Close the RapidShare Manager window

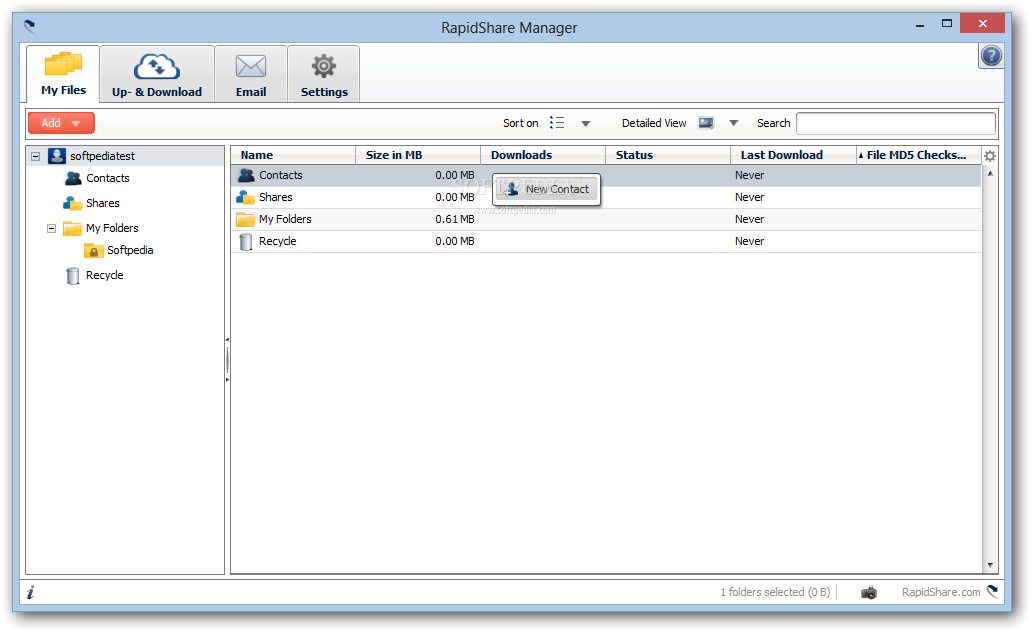[982, 24]
